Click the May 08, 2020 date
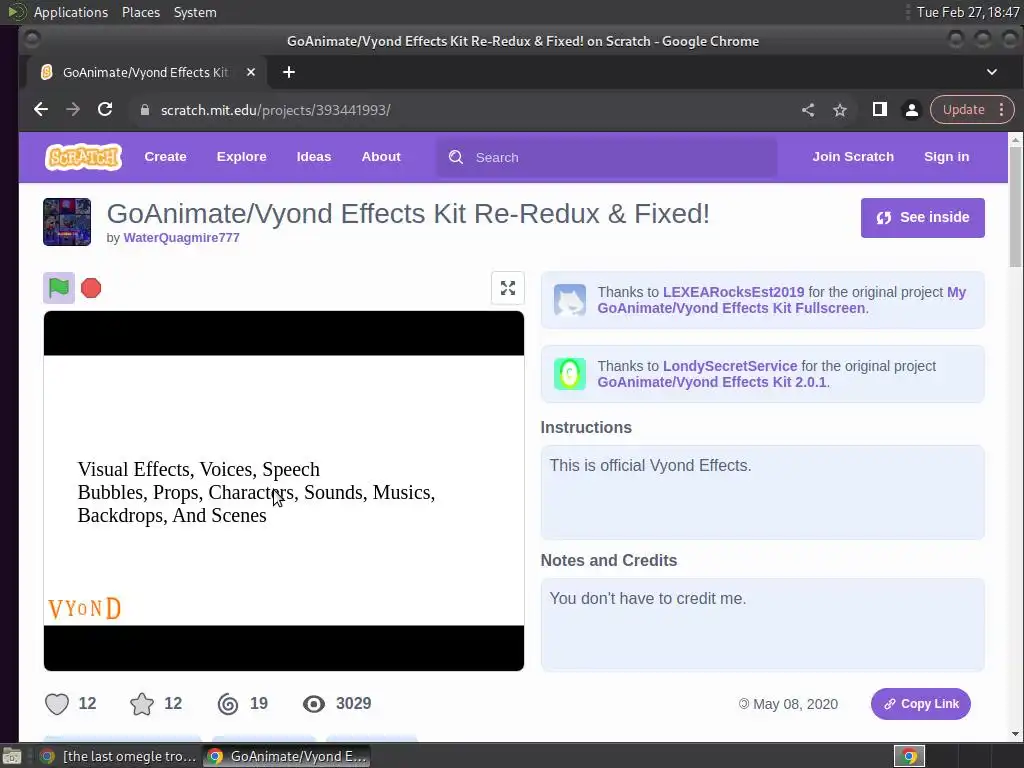The height and width of the screenshot is (768, 1024). tap(795, 704)
